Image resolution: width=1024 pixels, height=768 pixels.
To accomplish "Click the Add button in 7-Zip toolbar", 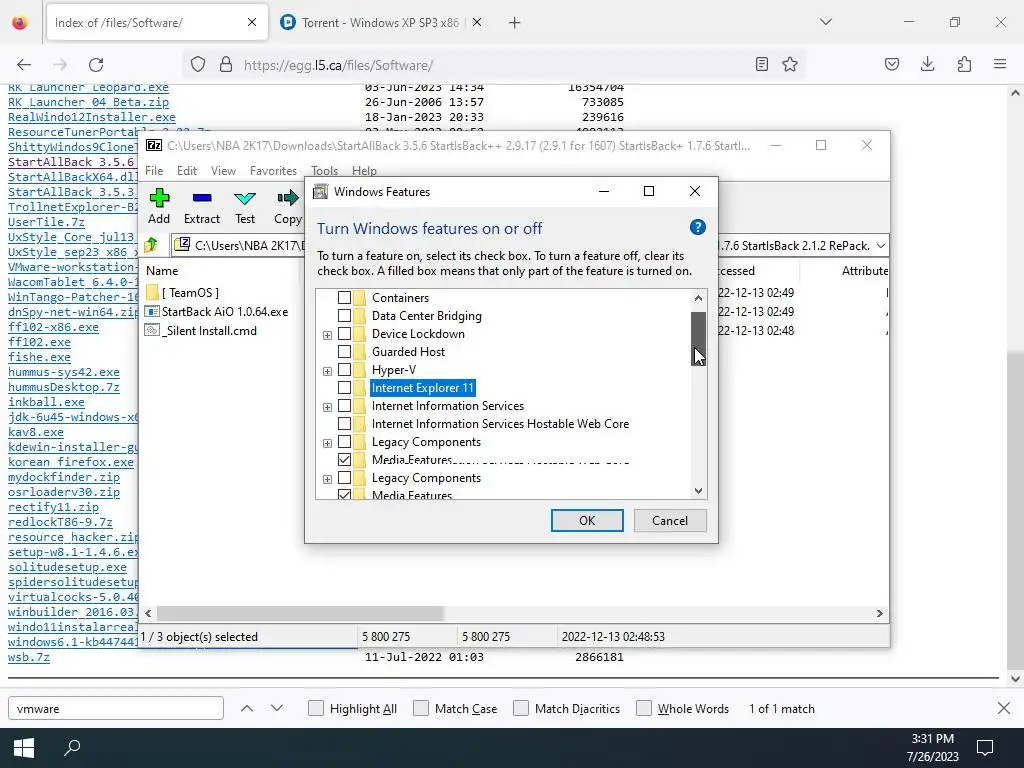I will (159, 206).
